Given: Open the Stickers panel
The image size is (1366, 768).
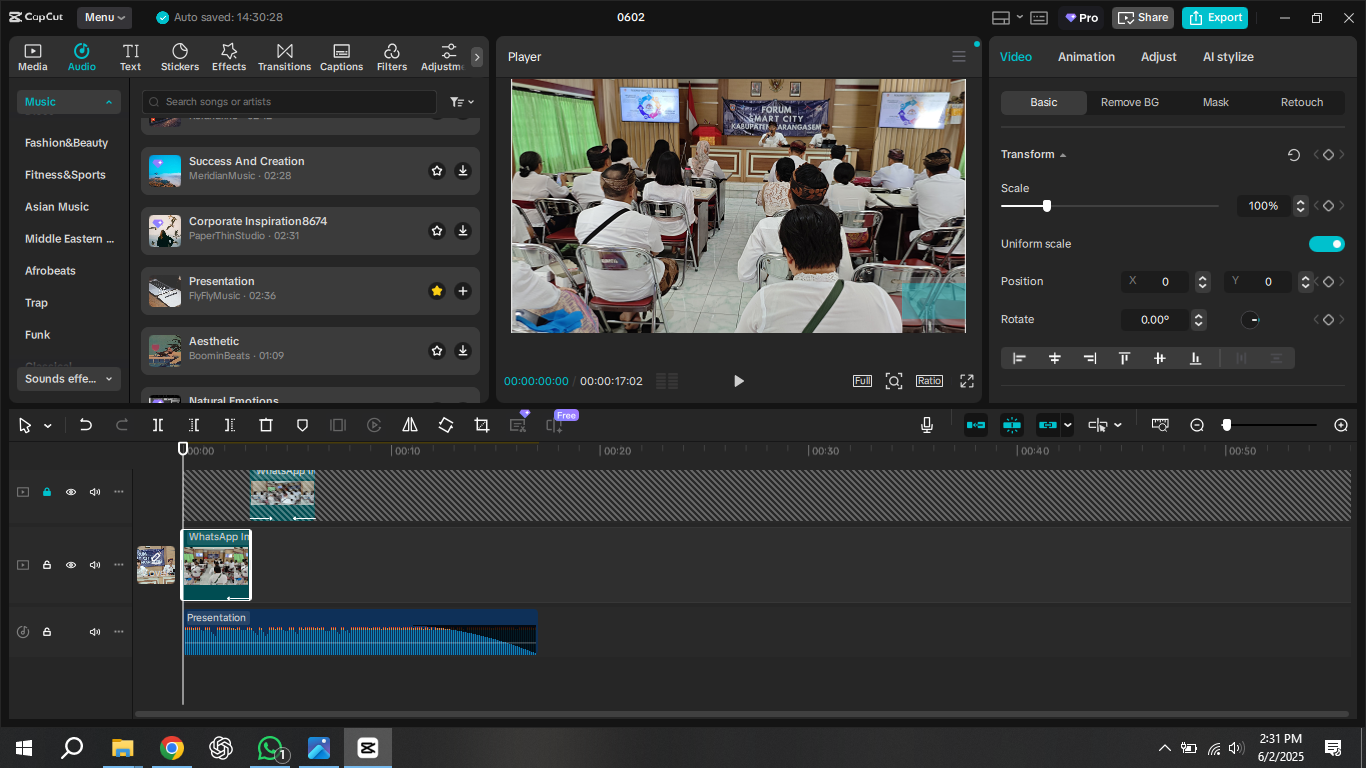Looking at the screenshot, I should [x=180, y=57].
